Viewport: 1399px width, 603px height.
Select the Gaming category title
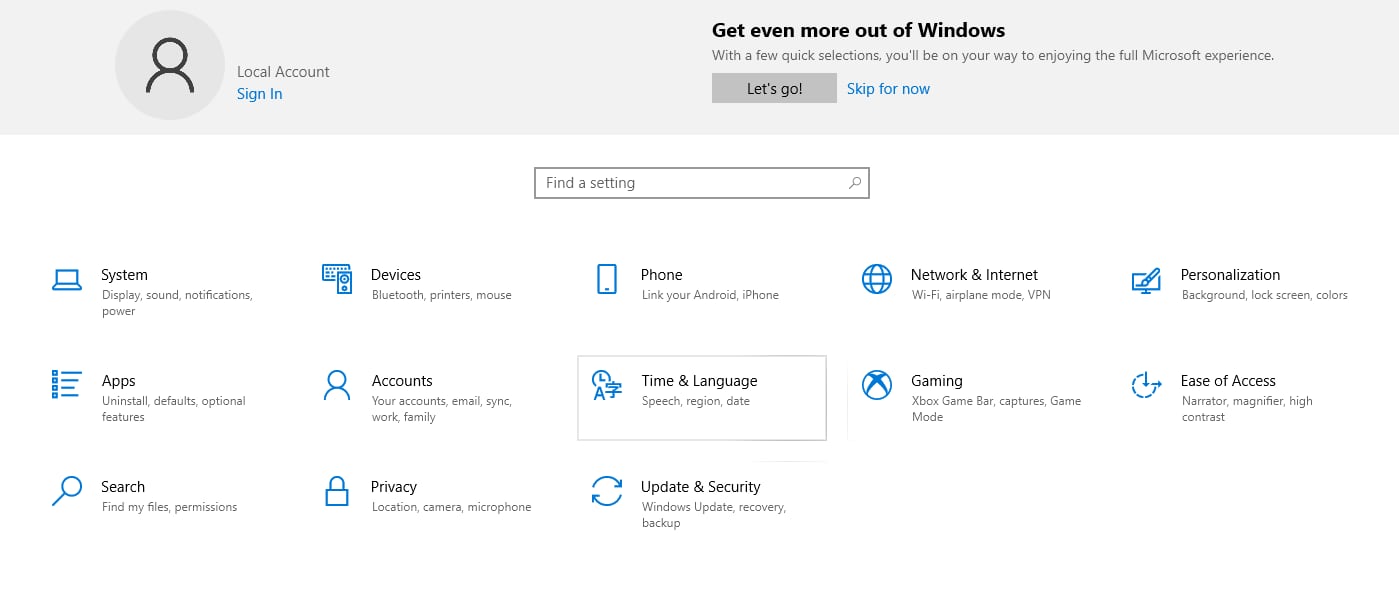(x=937, y=381)
